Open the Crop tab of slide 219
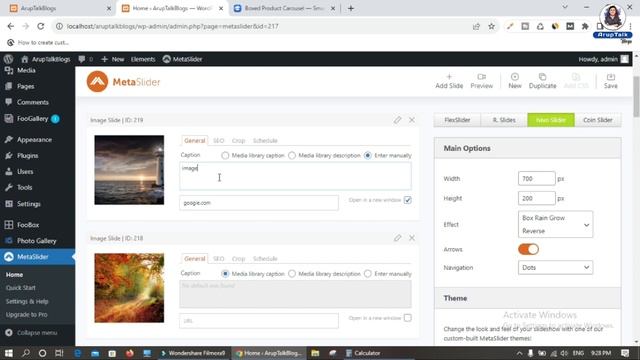The width and height of the screenshot is (640, 360). 238,140
